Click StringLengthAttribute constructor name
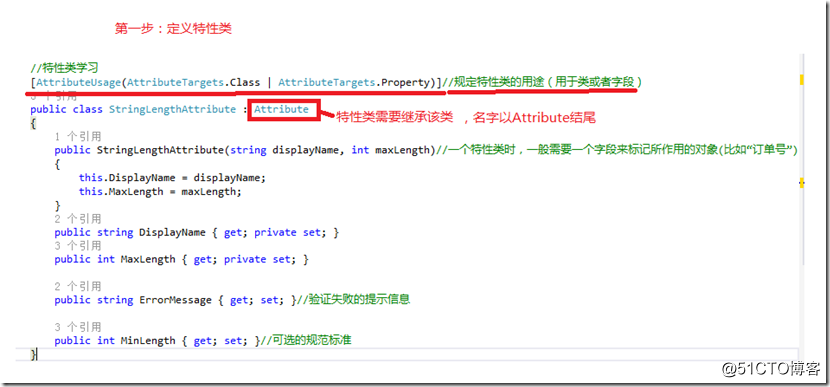 point(160,150)
